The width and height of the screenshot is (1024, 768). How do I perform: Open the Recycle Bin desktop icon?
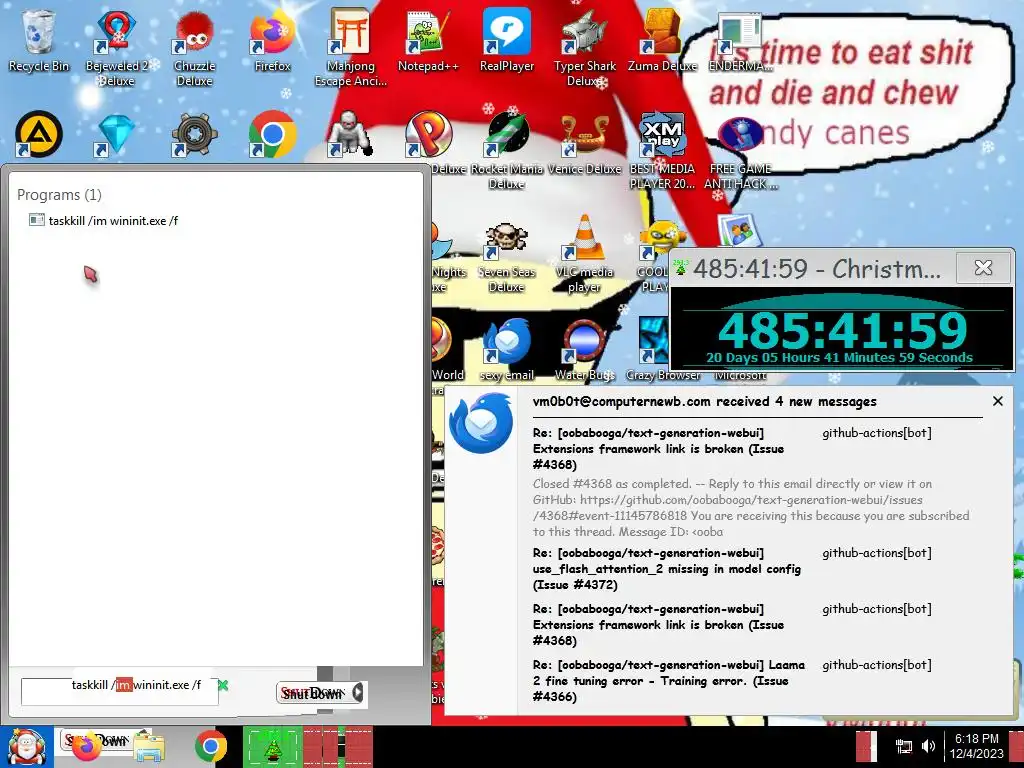pos(39,40)
